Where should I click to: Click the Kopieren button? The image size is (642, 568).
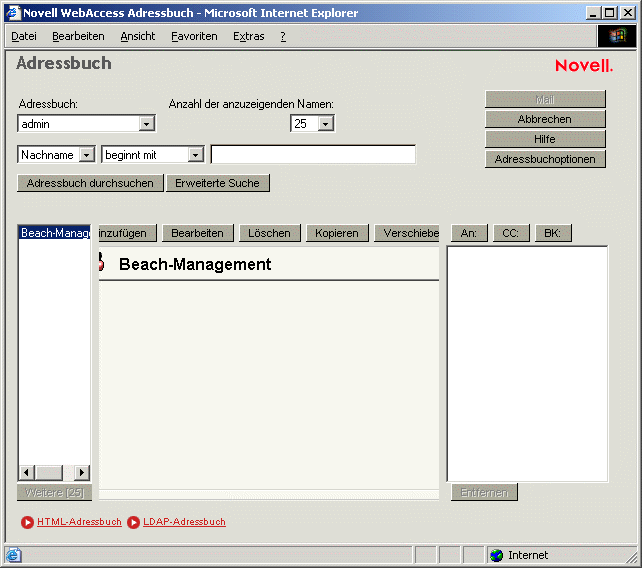tap(337, 233)
